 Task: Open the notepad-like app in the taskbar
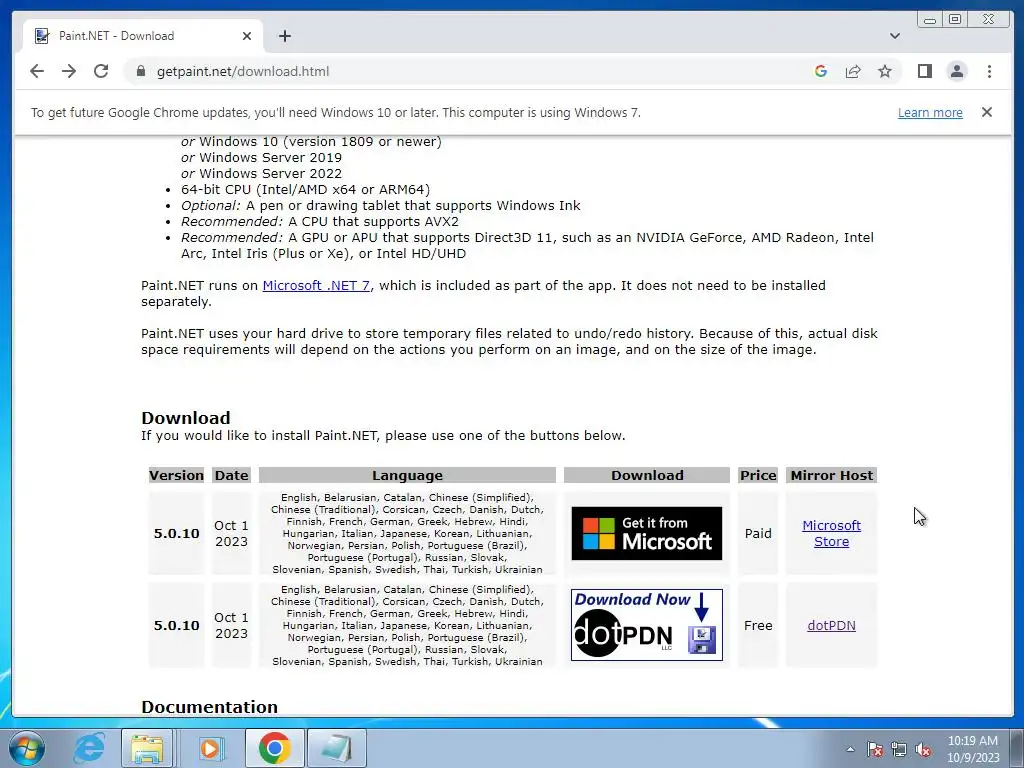tap(337, 748)
